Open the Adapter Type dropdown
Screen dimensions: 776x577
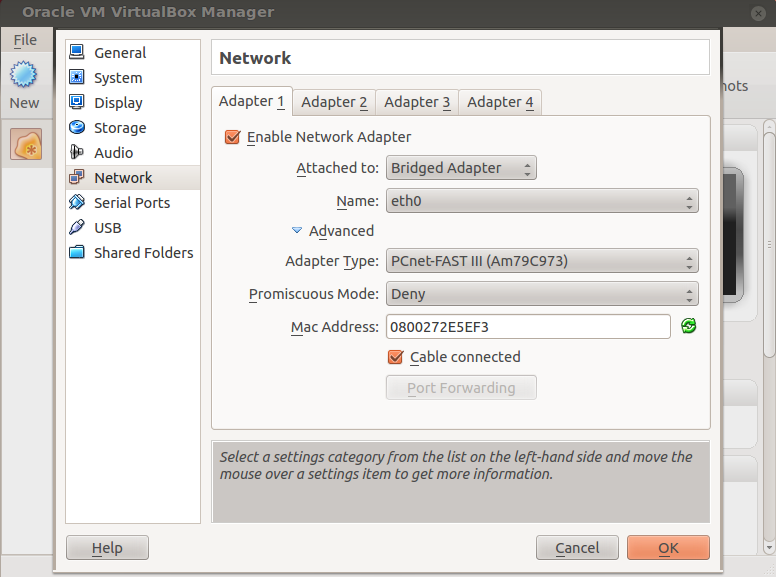click(542, 261)
